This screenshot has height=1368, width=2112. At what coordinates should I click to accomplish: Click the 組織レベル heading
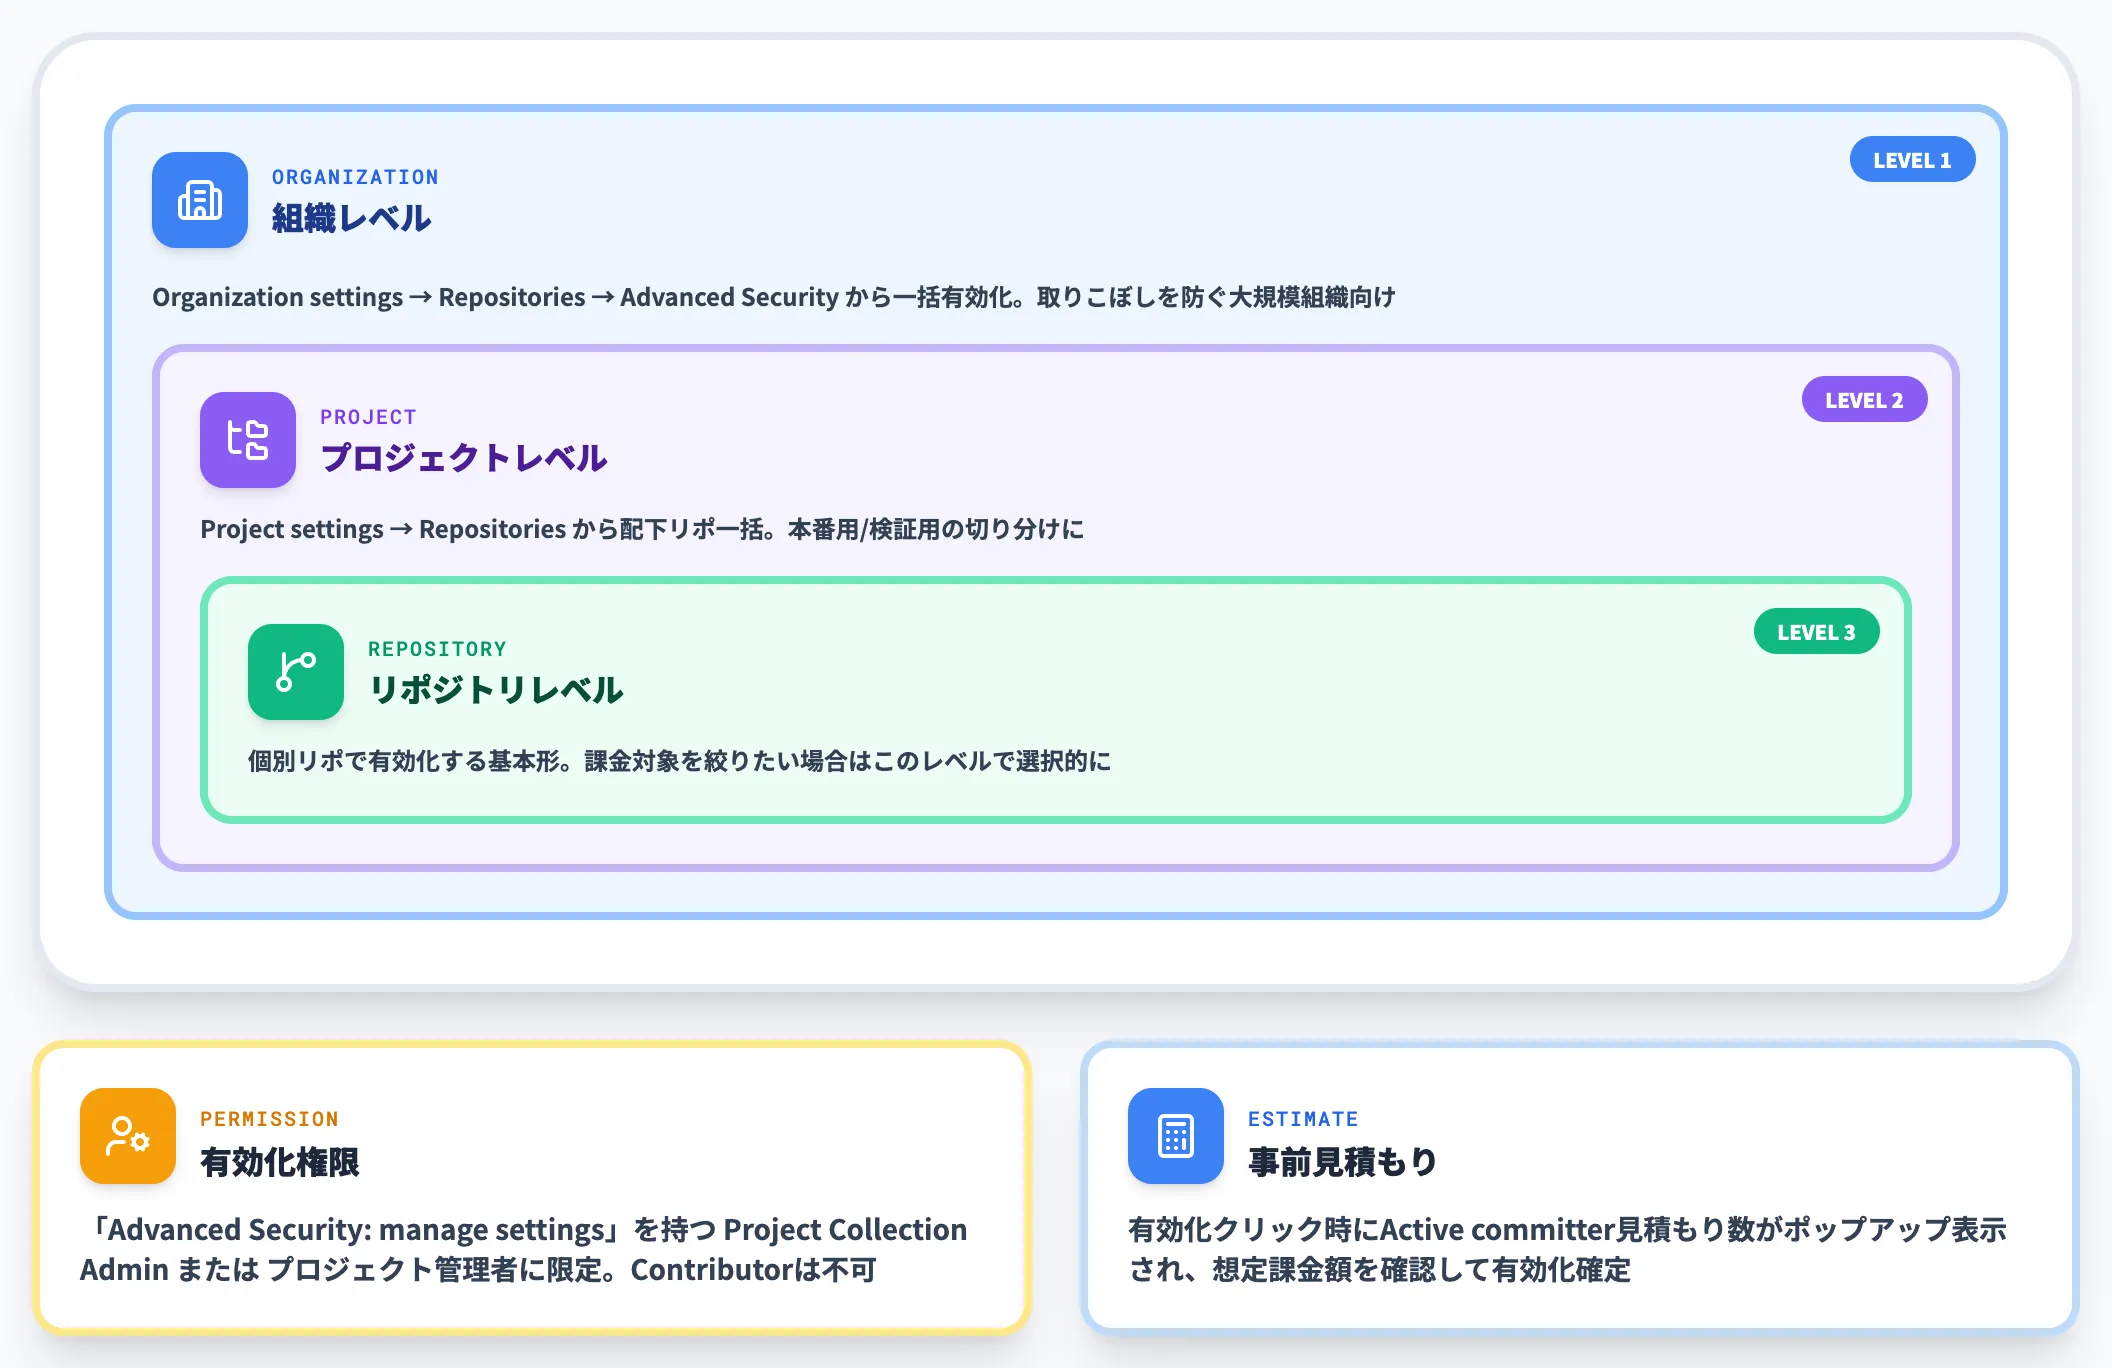coord(351,219)
